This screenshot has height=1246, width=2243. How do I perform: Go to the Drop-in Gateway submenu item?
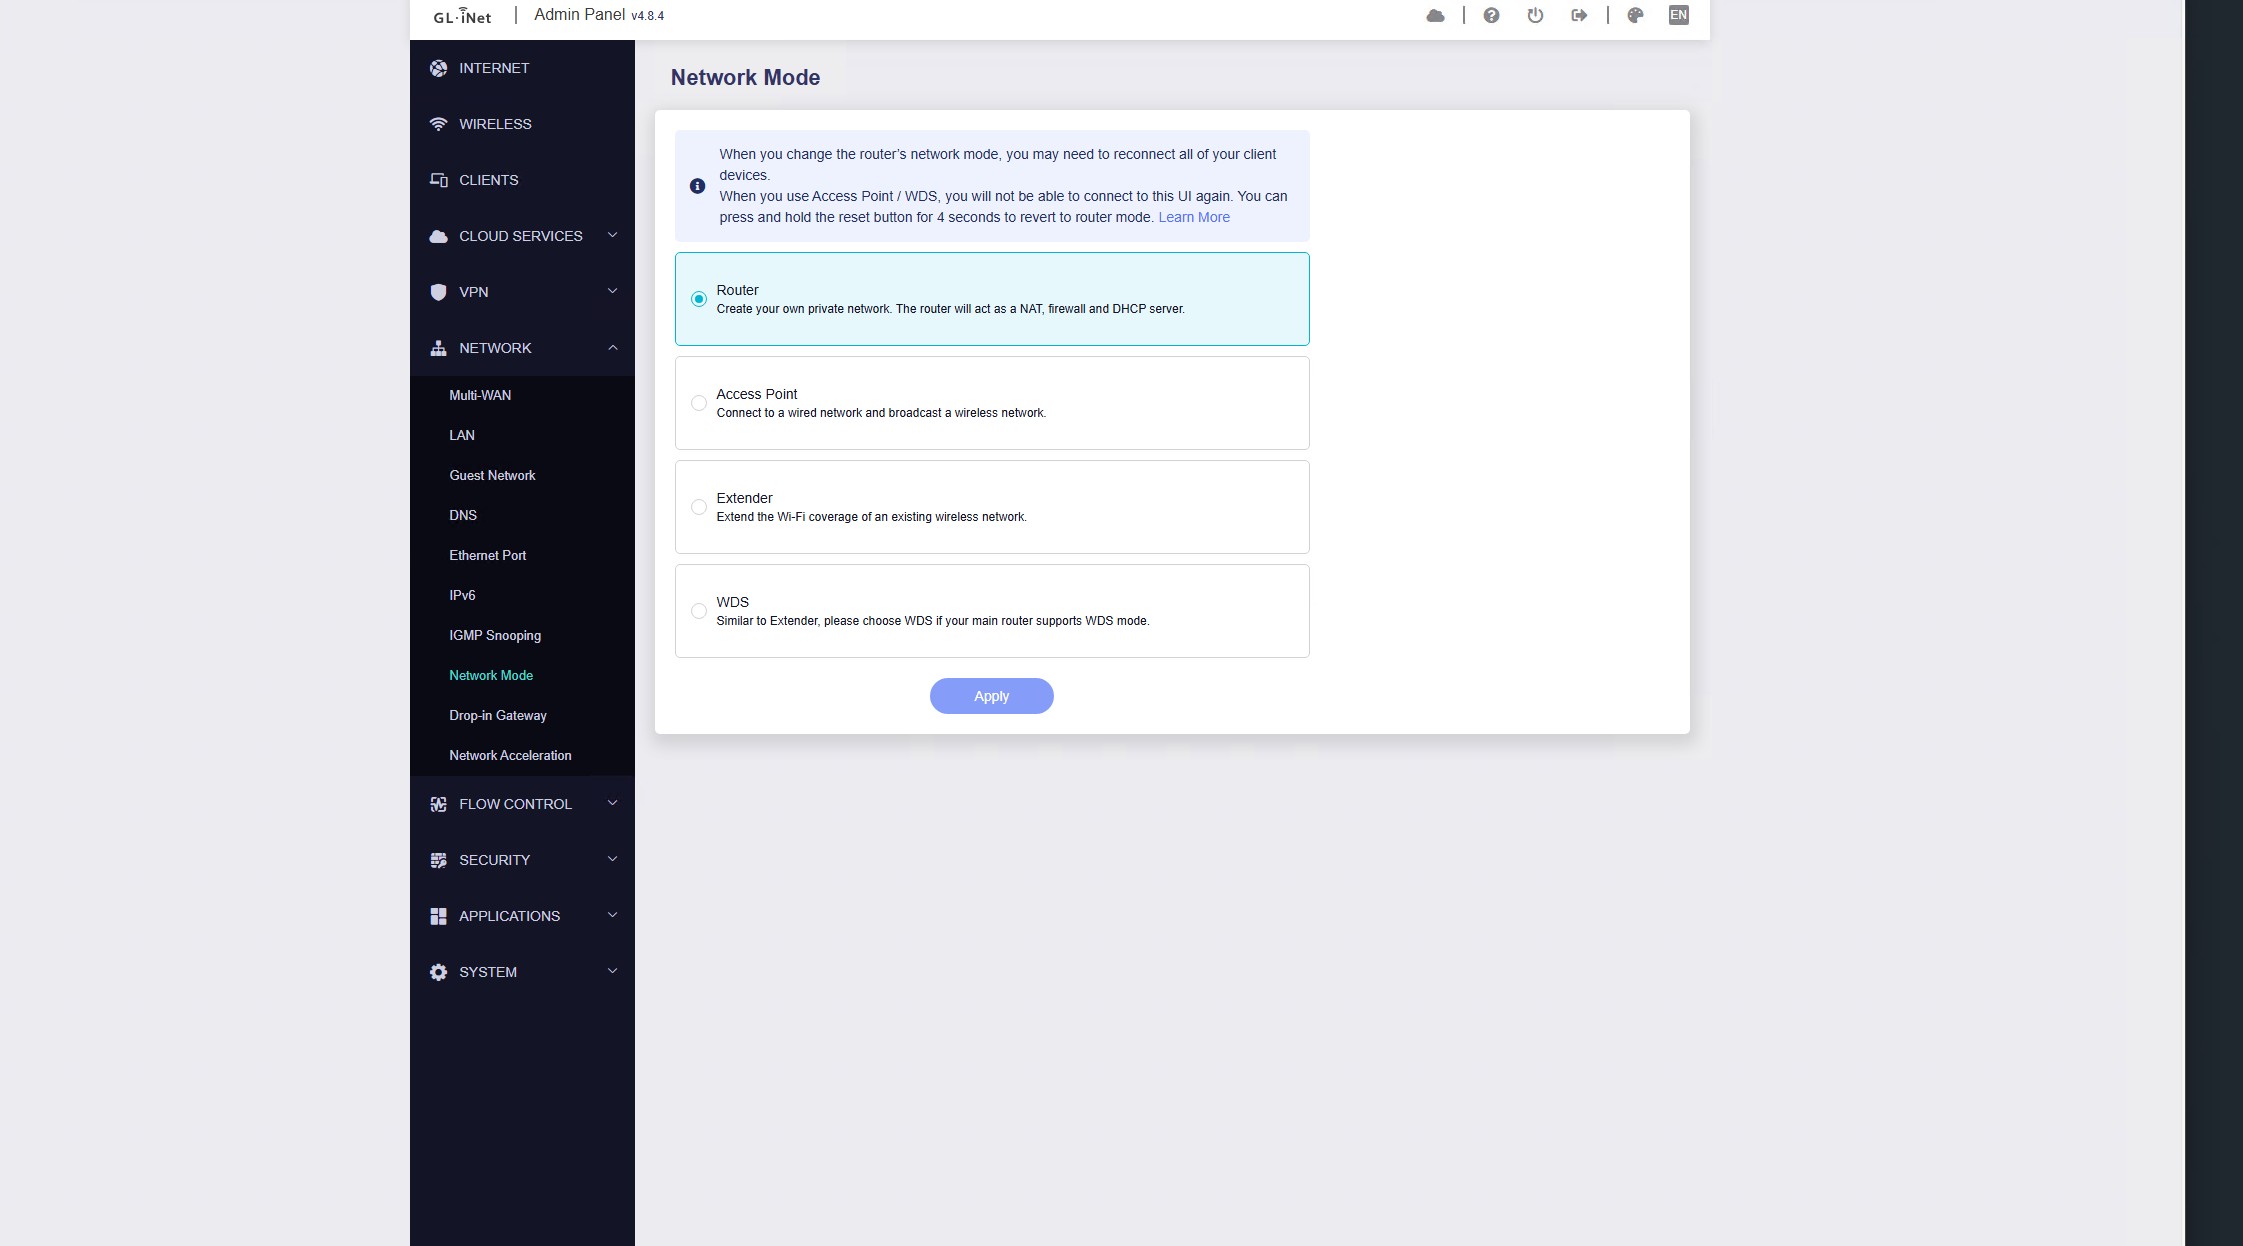click(x=498, y=715)
